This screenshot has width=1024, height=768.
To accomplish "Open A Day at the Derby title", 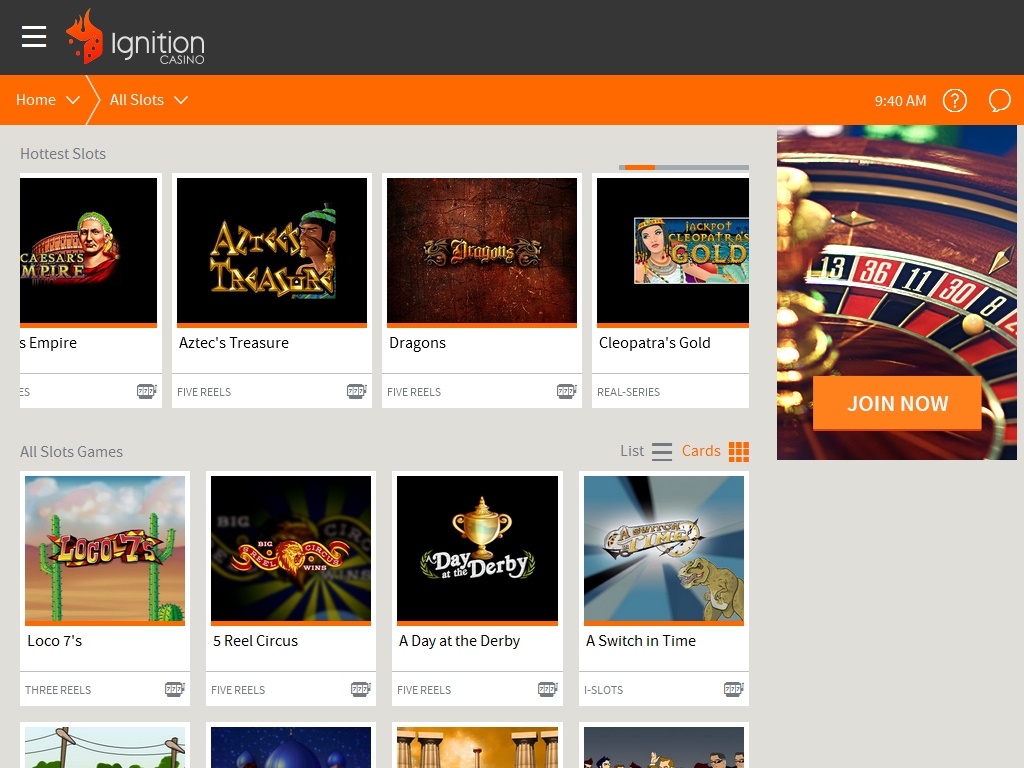I will point(459,641).
